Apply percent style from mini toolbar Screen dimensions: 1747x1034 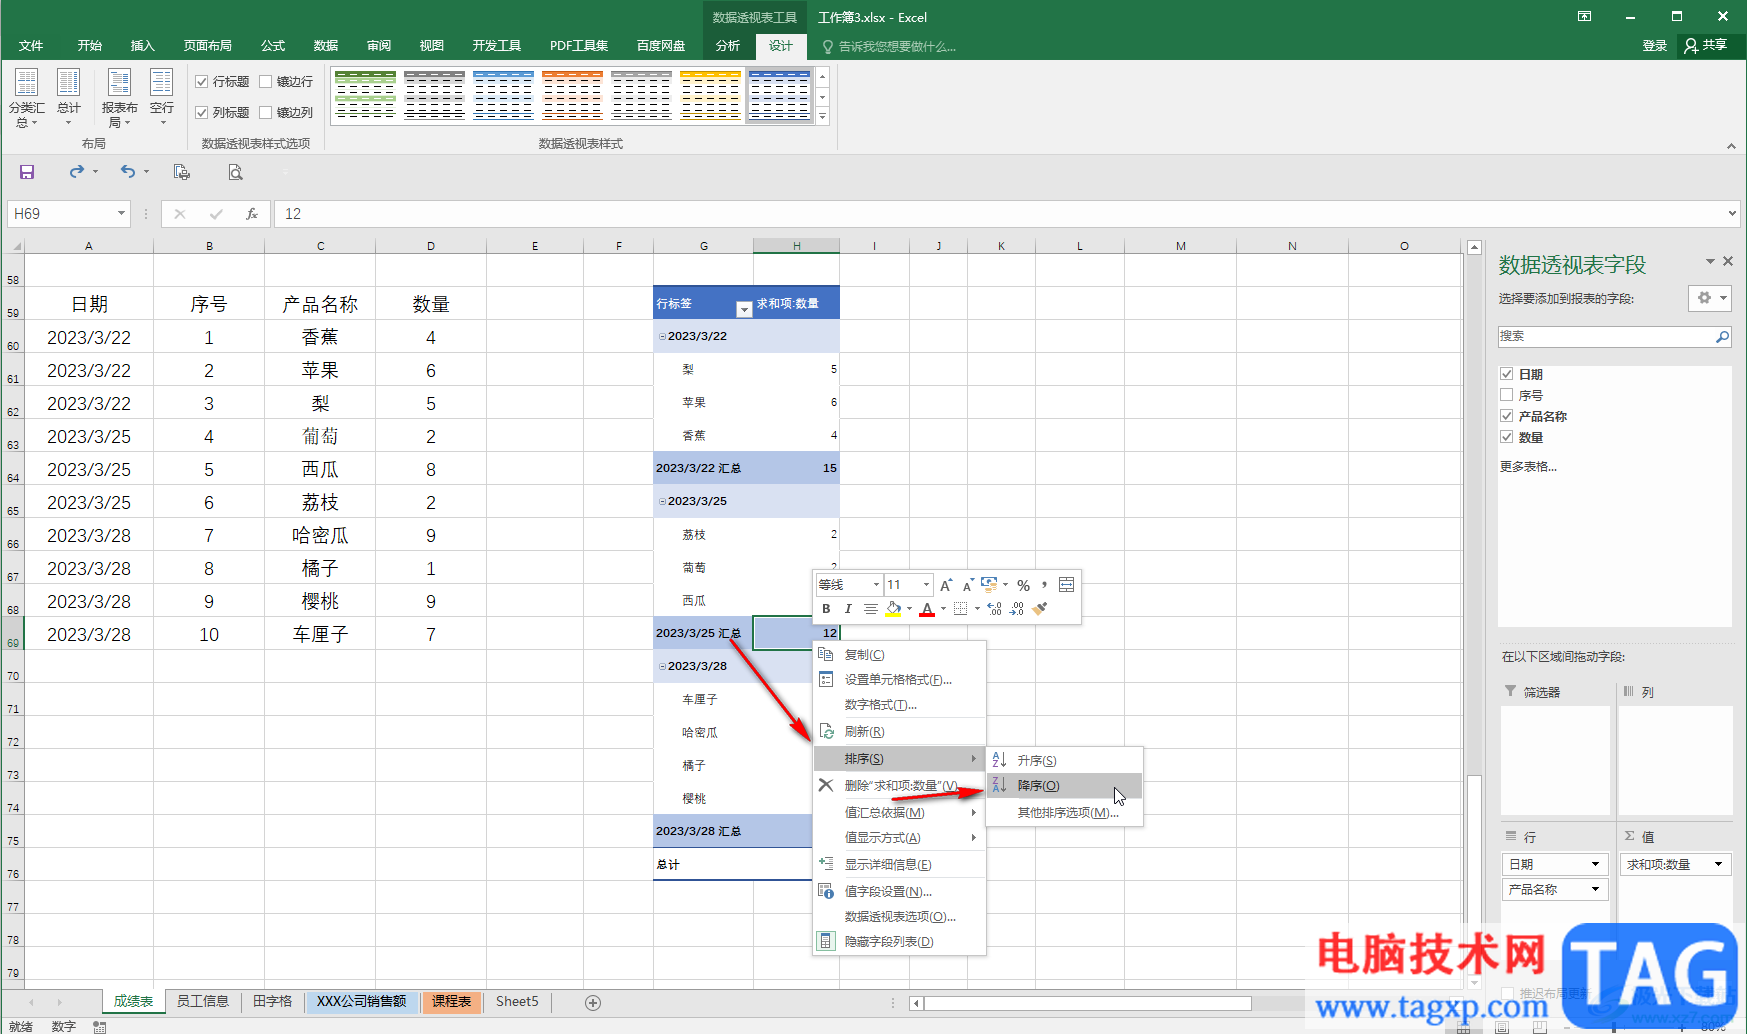coord(1023,585)
